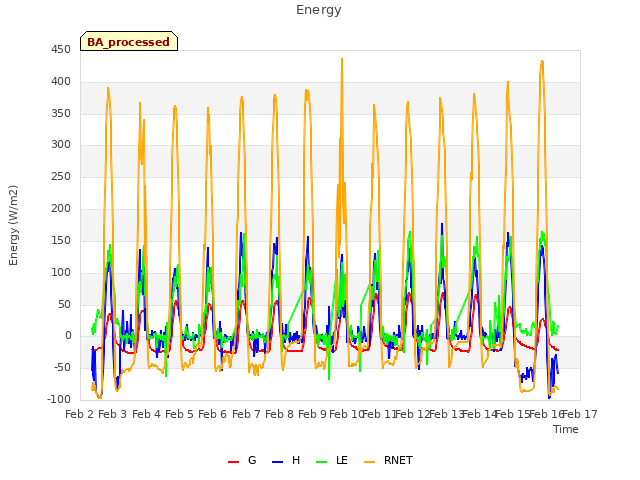
Task: Click the 450 y-axis tick label
Action: (x=61, y=50)
